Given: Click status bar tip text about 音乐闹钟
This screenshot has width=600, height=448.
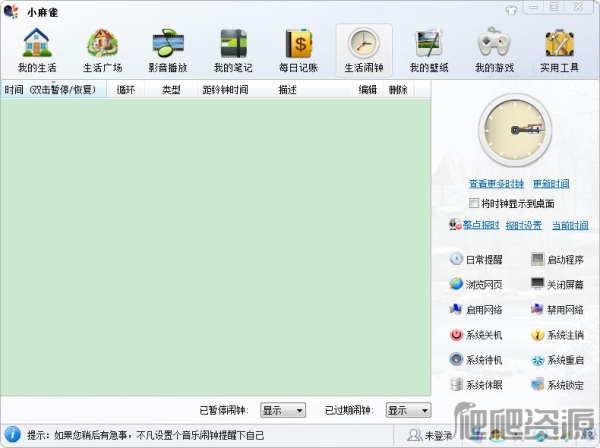Looking at the screenshot, I should 145,435.
